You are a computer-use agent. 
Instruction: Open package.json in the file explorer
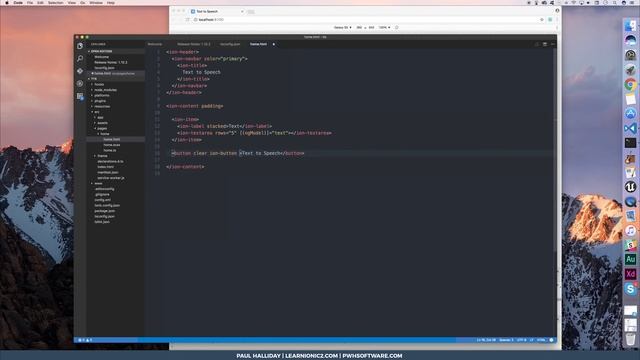(x=104, y=211)
